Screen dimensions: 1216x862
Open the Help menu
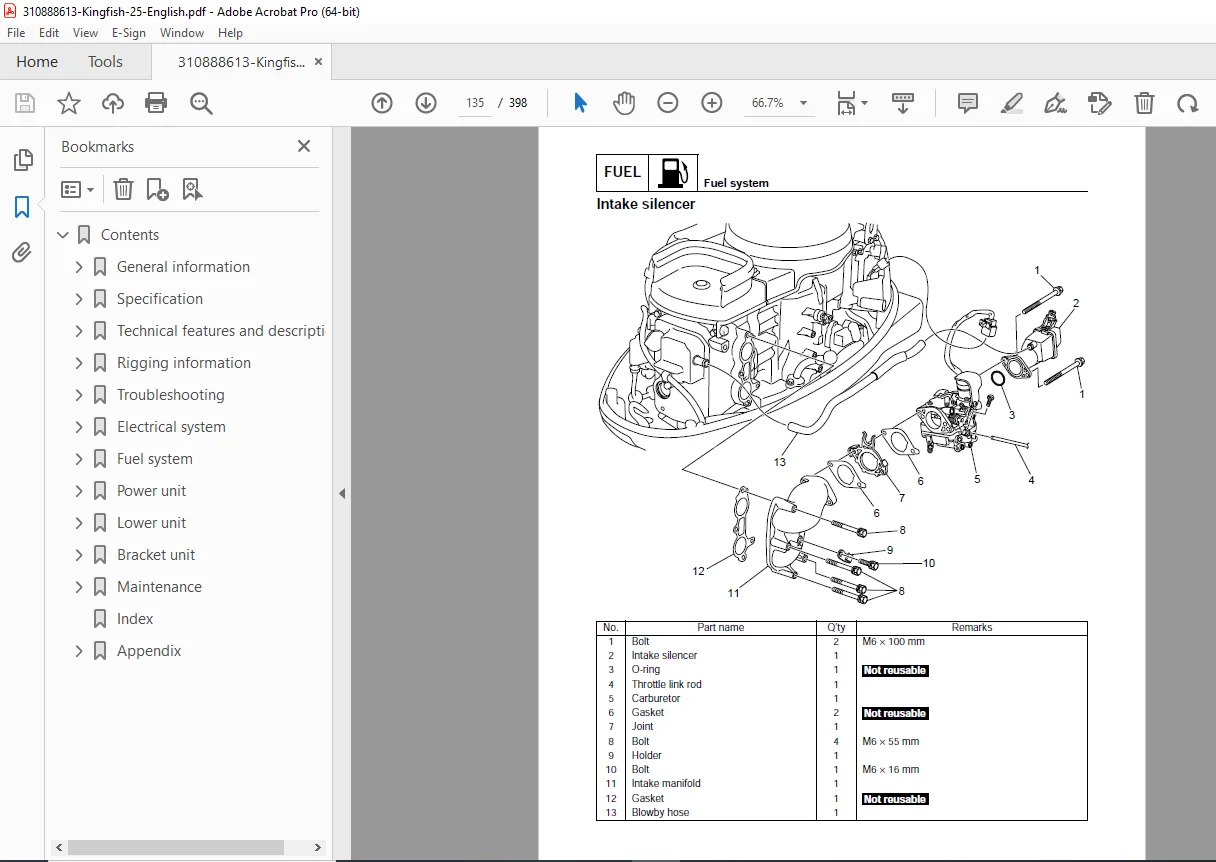point(230,33)
